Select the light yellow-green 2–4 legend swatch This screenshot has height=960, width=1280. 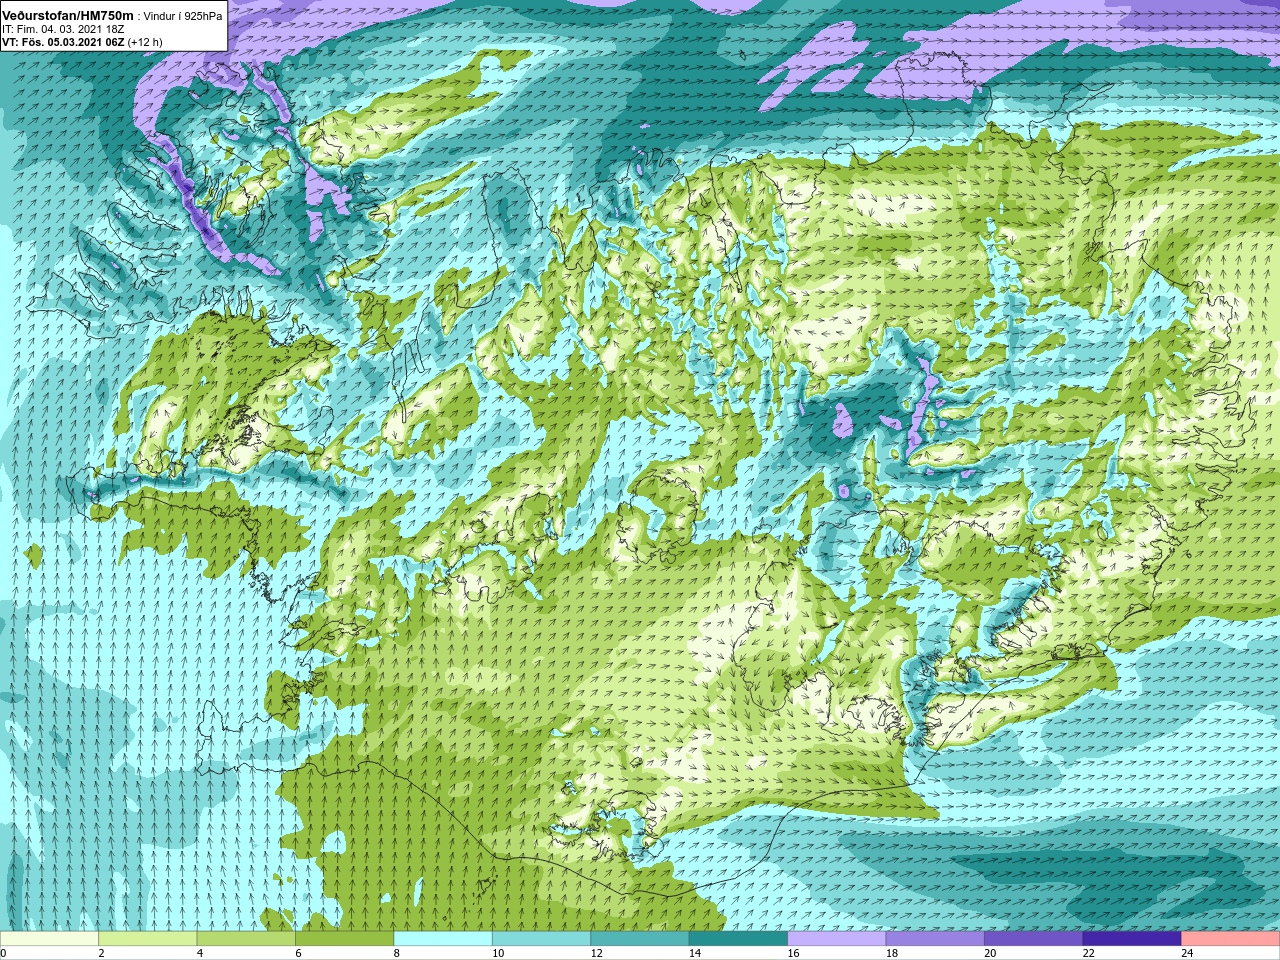(148, 939)
